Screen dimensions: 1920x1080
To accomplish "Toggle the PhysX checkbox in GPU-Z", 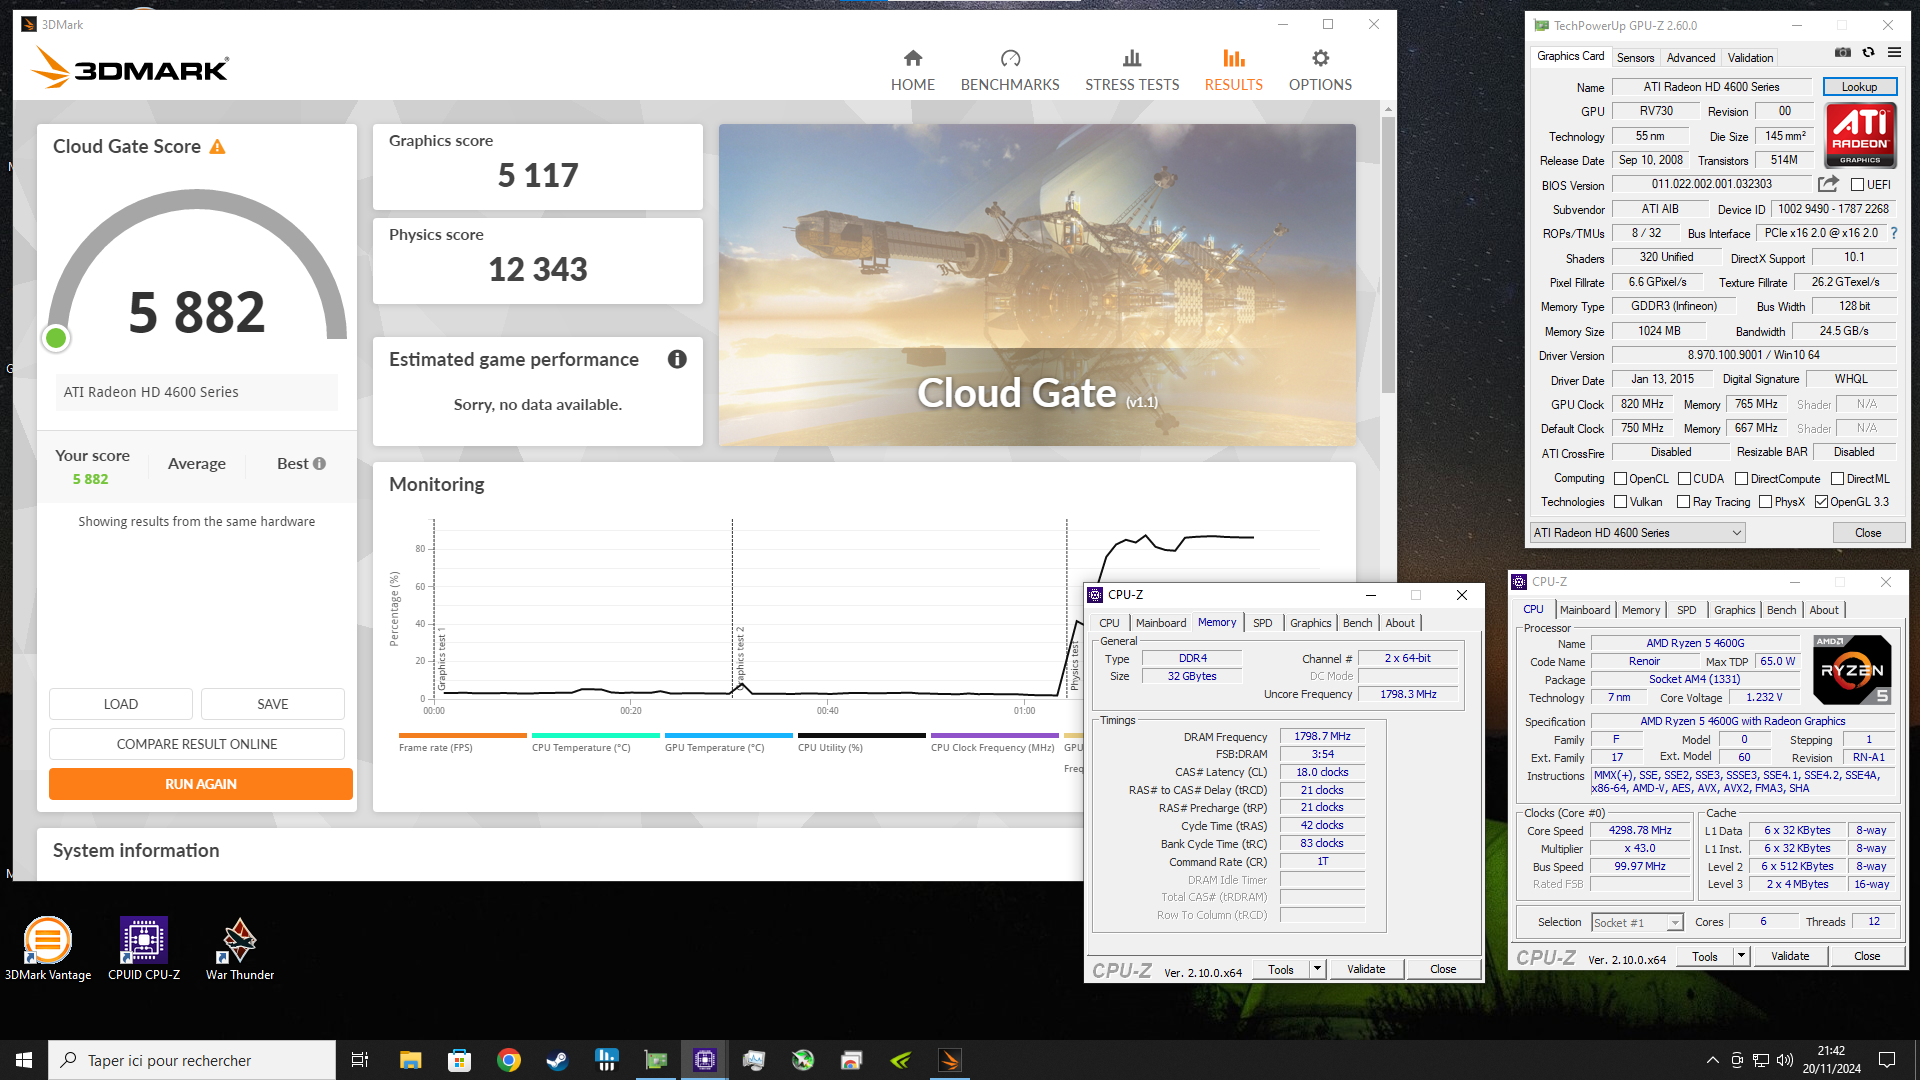I will coord(1765,502).
